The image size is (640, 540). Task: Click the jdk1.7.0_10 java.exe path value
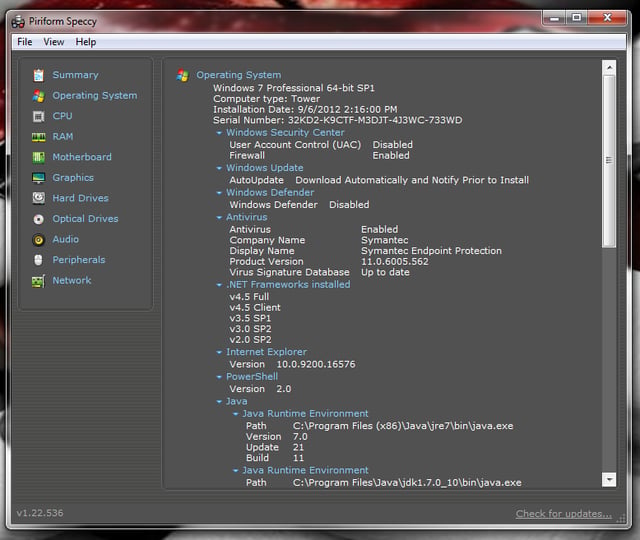[407, 483]
